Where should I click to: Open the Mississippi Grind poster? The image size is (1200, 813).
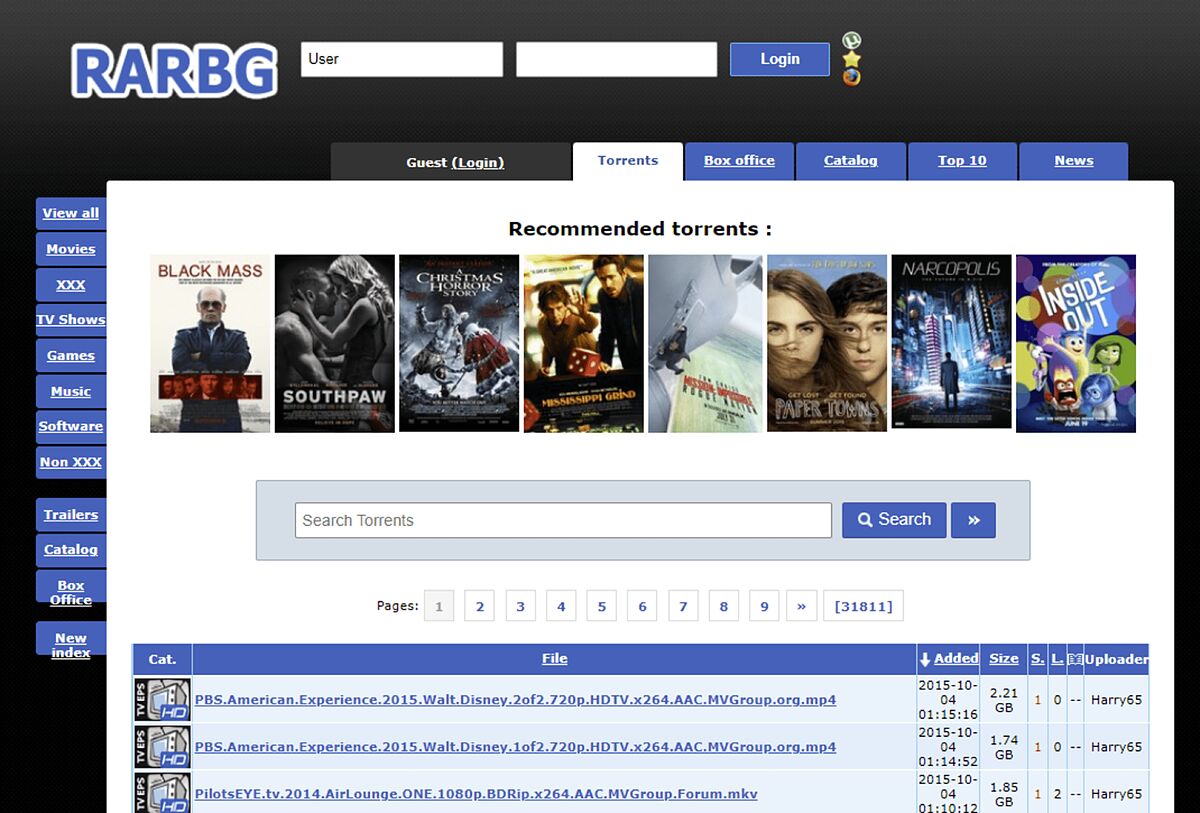click(x=584, y=343)
